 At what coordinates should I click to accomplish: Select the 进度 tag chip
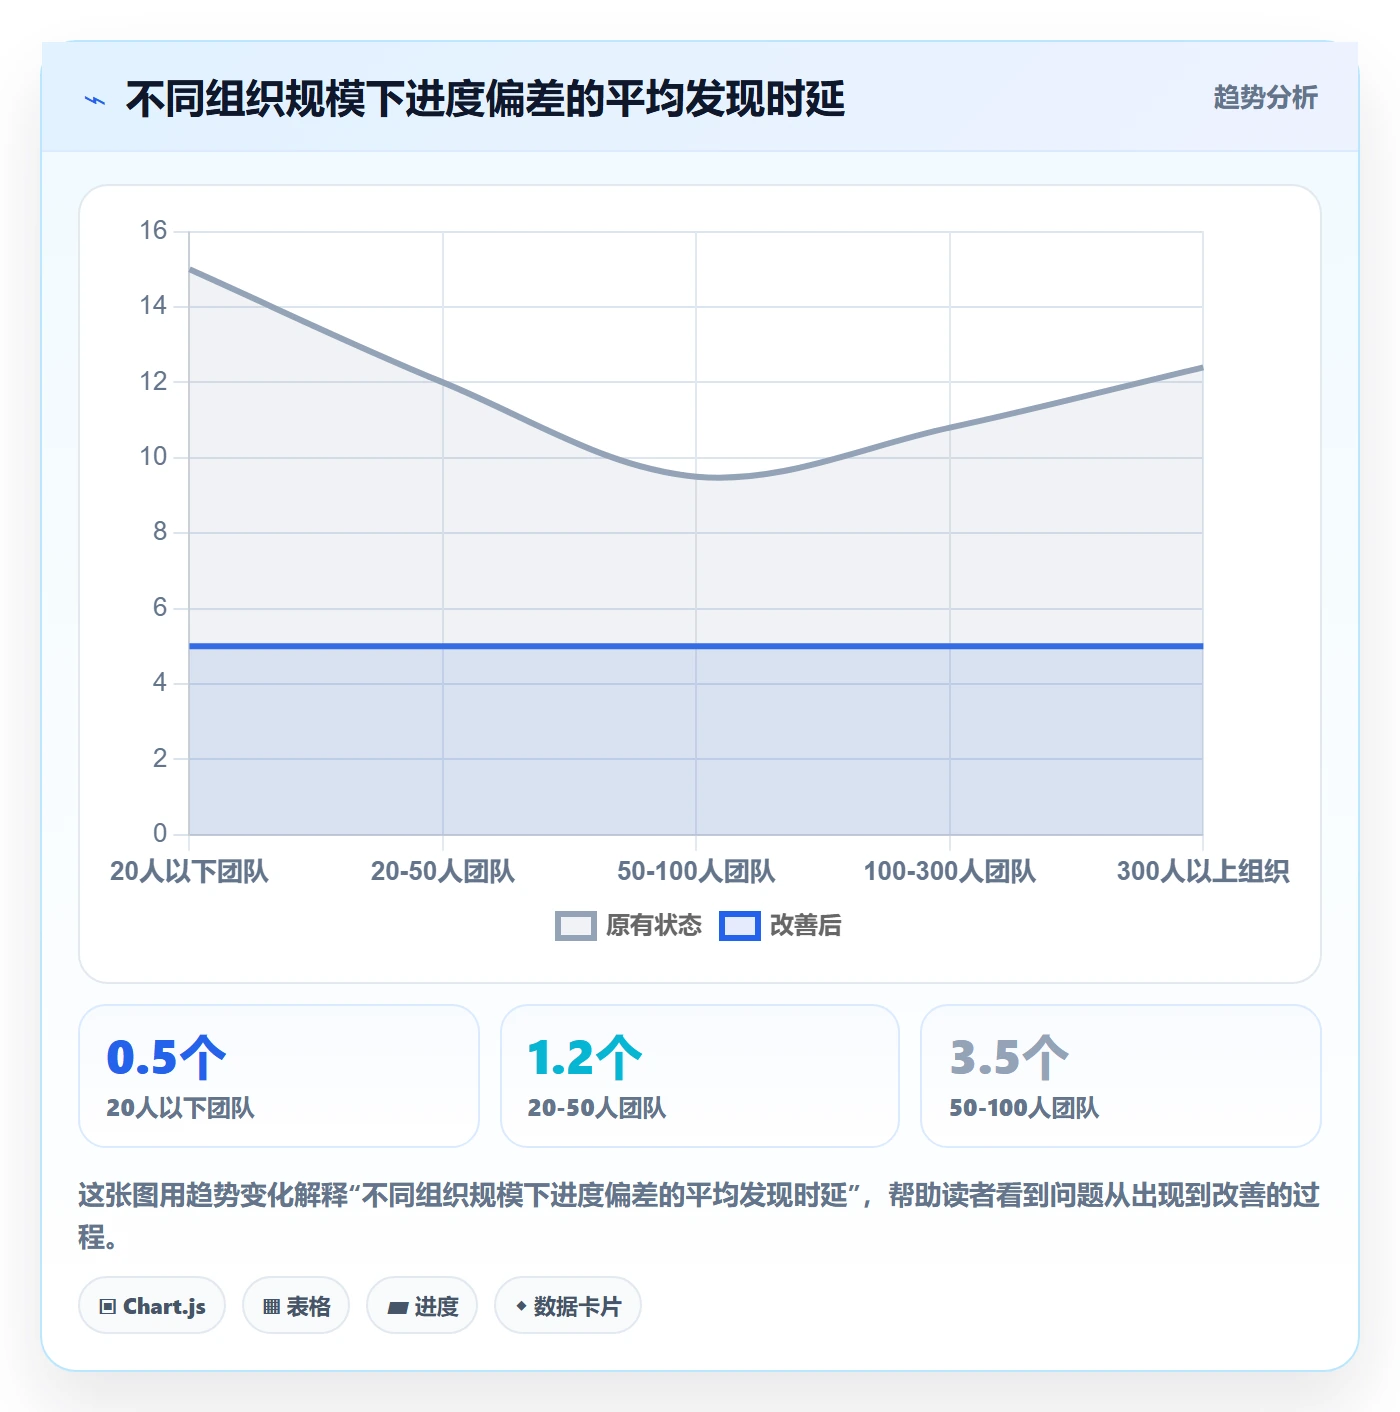click(x=422, y=1305)
